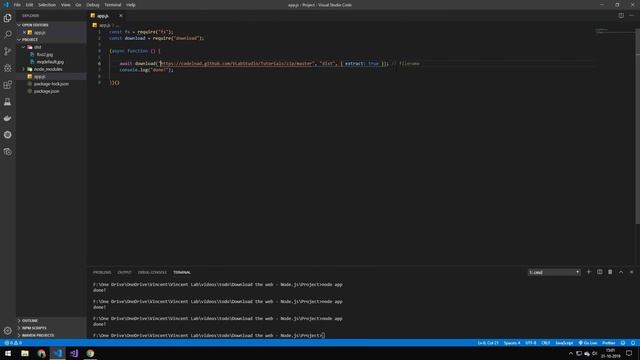Expand the NPM Scripts section
The width and height of the screenshot is (640, 360).
pyautogui.click(x=19, y=328)
